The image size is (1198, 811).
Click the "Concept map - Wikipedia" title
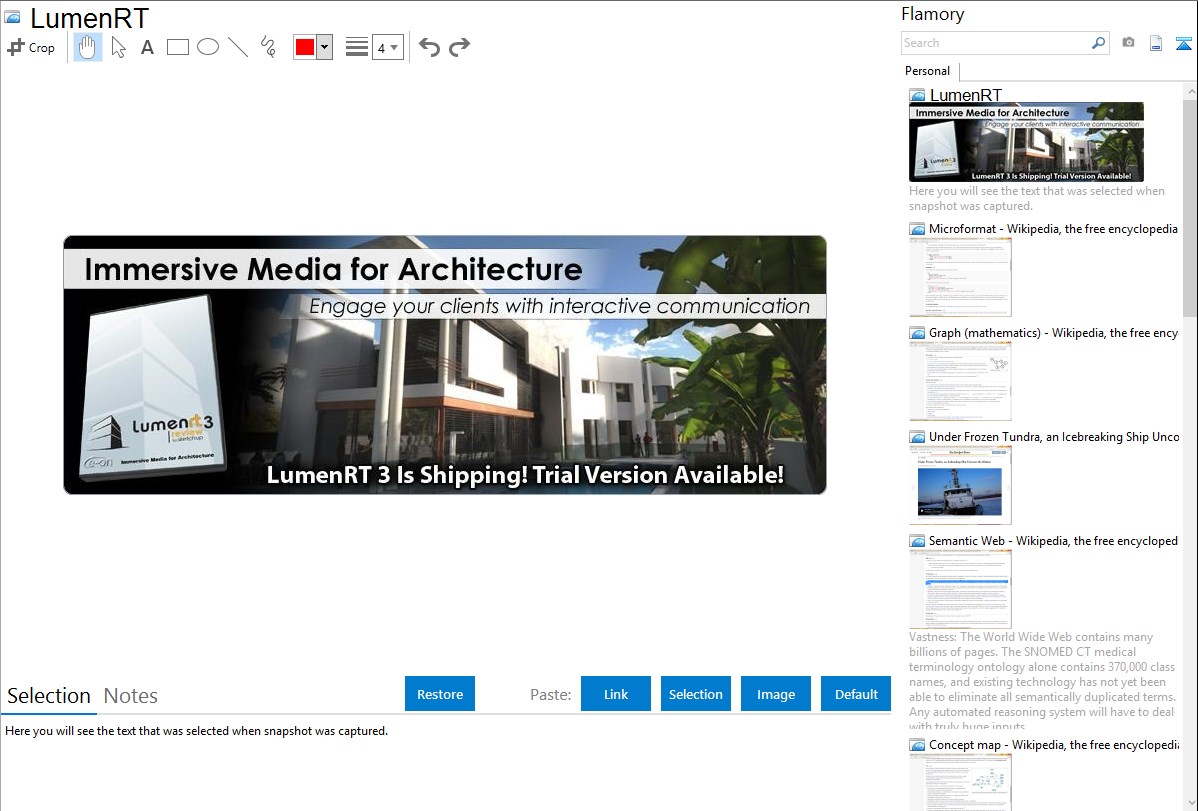[x=1053, y=745]
